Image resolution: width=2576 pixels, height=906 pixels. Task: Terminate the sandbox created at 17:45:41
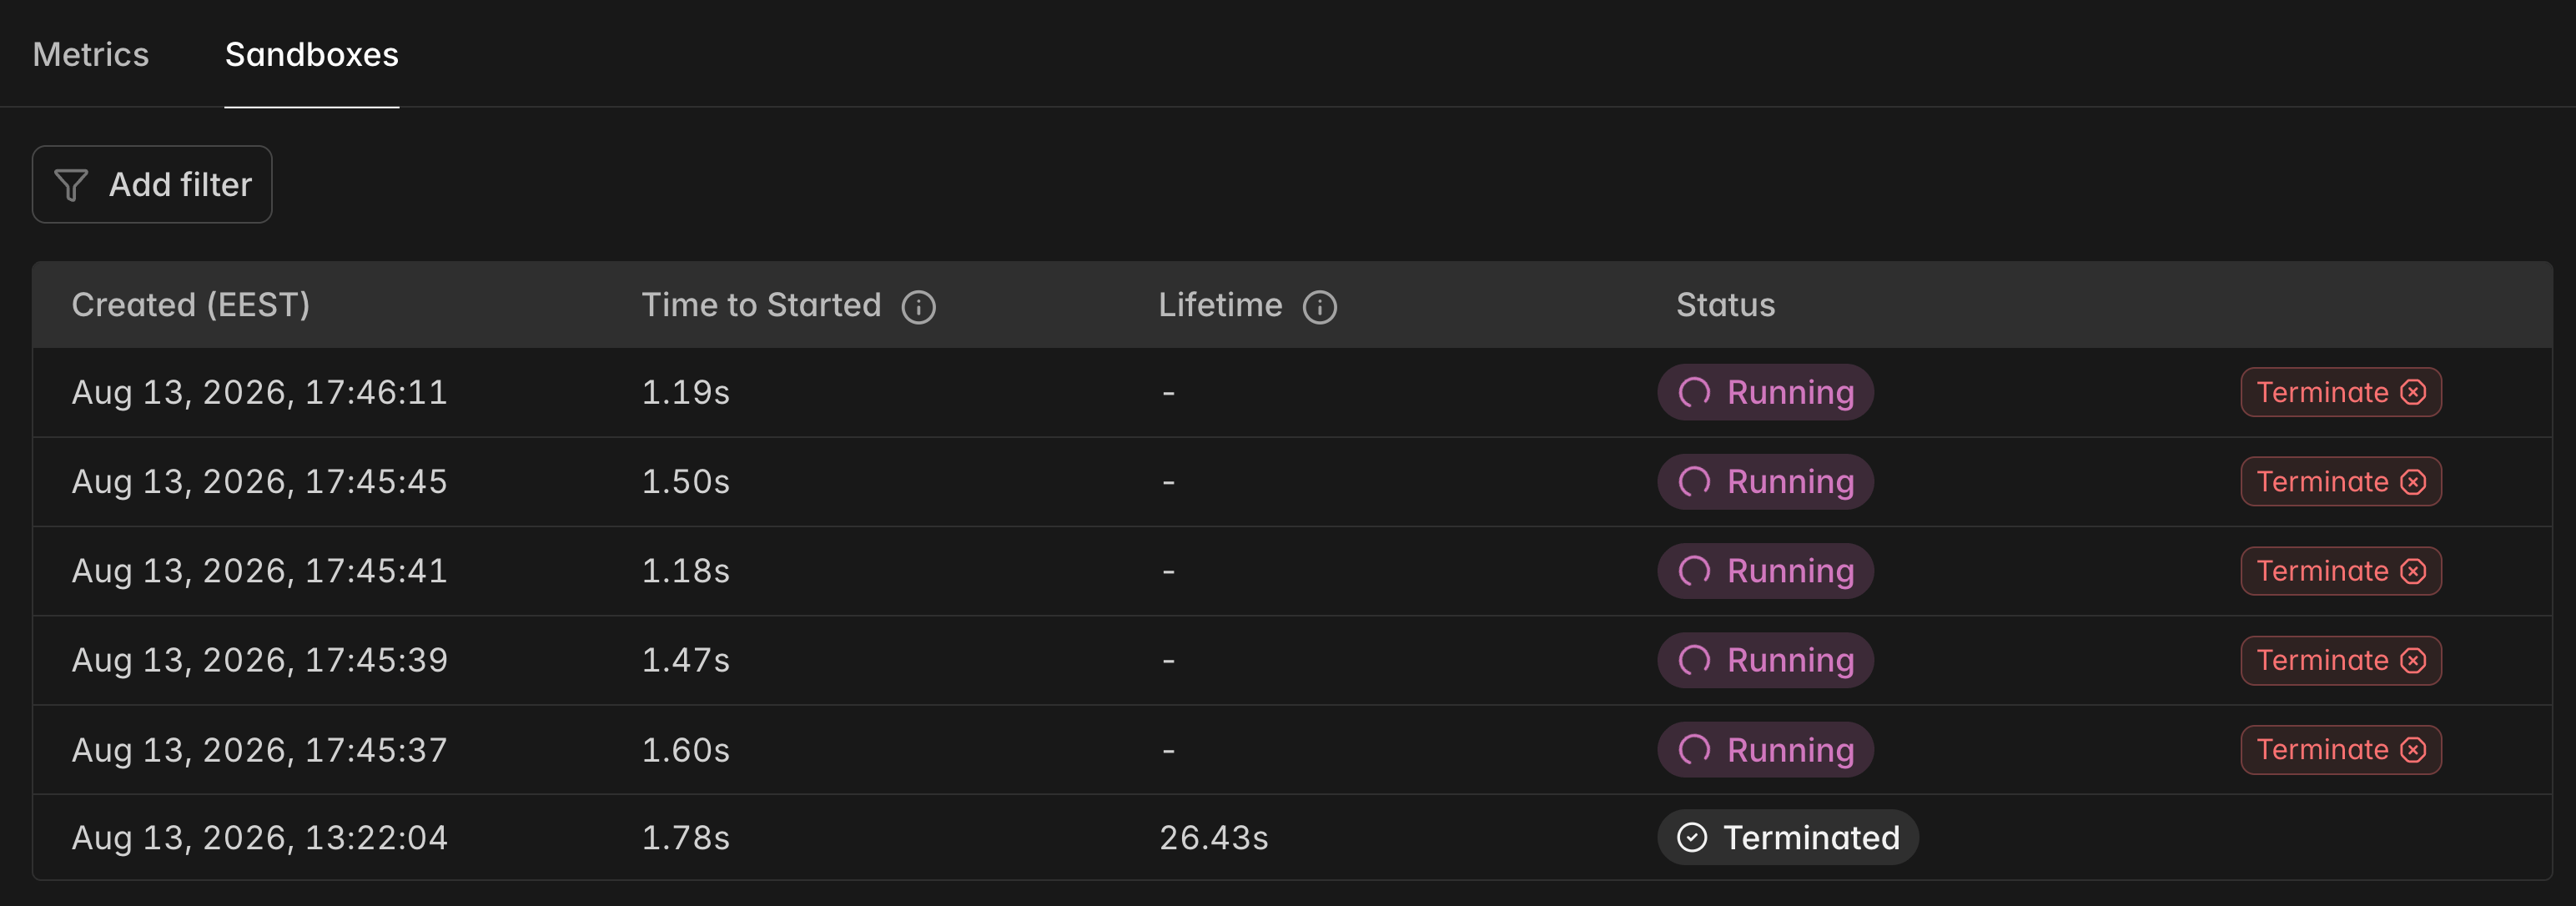(x=2341, y=571)
